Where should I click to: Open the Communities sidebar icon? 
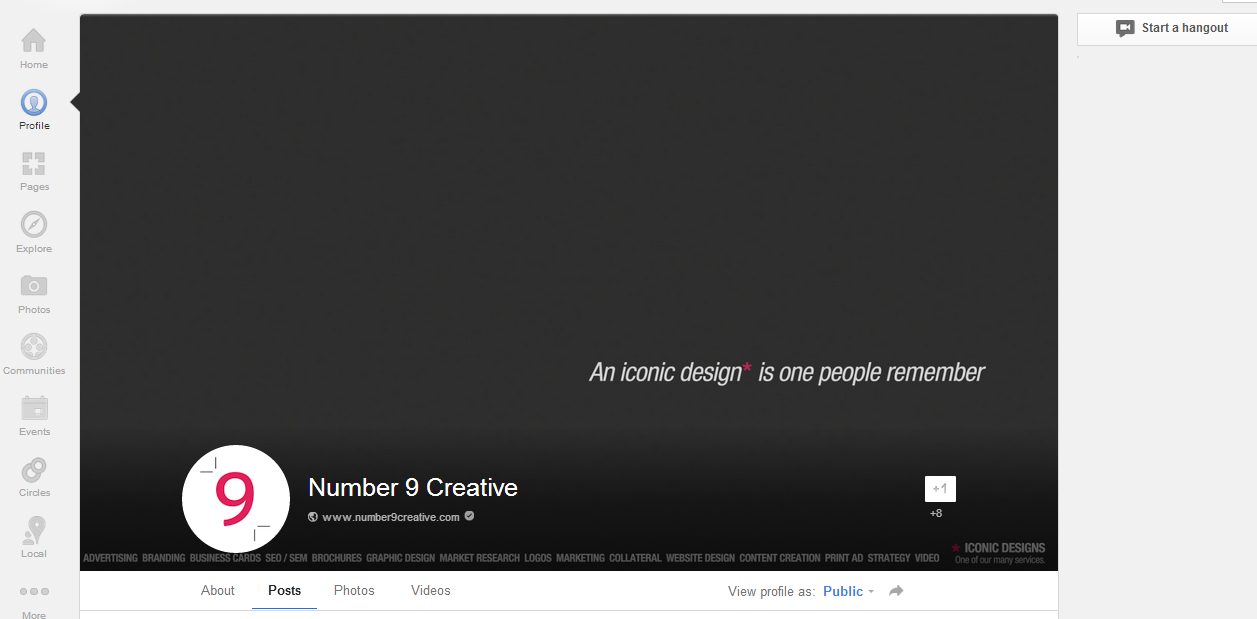(x=34, y=347)
